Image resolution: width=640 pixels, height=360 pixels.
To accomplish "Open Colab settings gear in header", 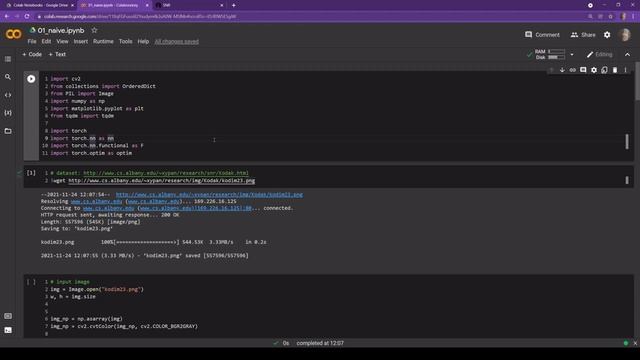I will pyautogui.click(x=607, y=35).
